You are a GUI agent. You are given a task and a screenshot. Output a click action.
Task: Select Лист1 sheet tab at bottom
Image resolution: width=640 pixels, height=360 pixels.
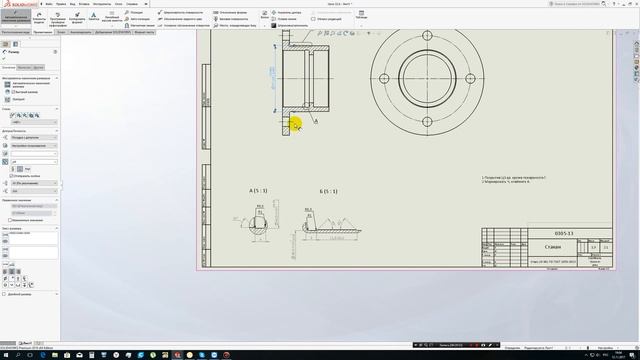click(x=25, y=343)
